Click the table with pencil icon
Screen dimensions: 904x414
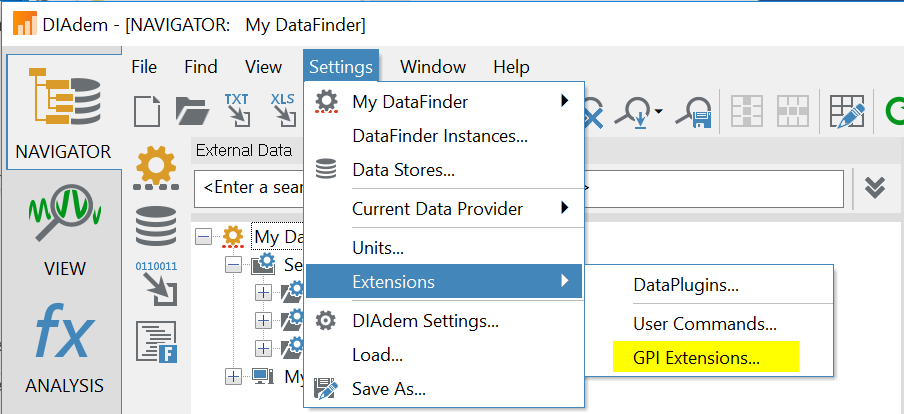tap(847, 111)
